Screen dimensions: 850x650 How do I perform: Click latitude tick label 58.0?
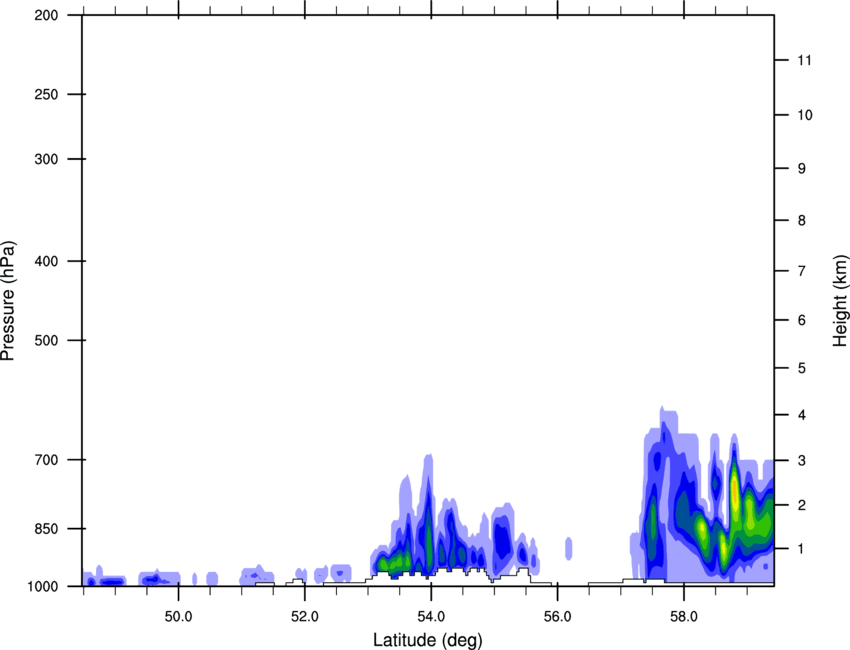coord(684,616)
